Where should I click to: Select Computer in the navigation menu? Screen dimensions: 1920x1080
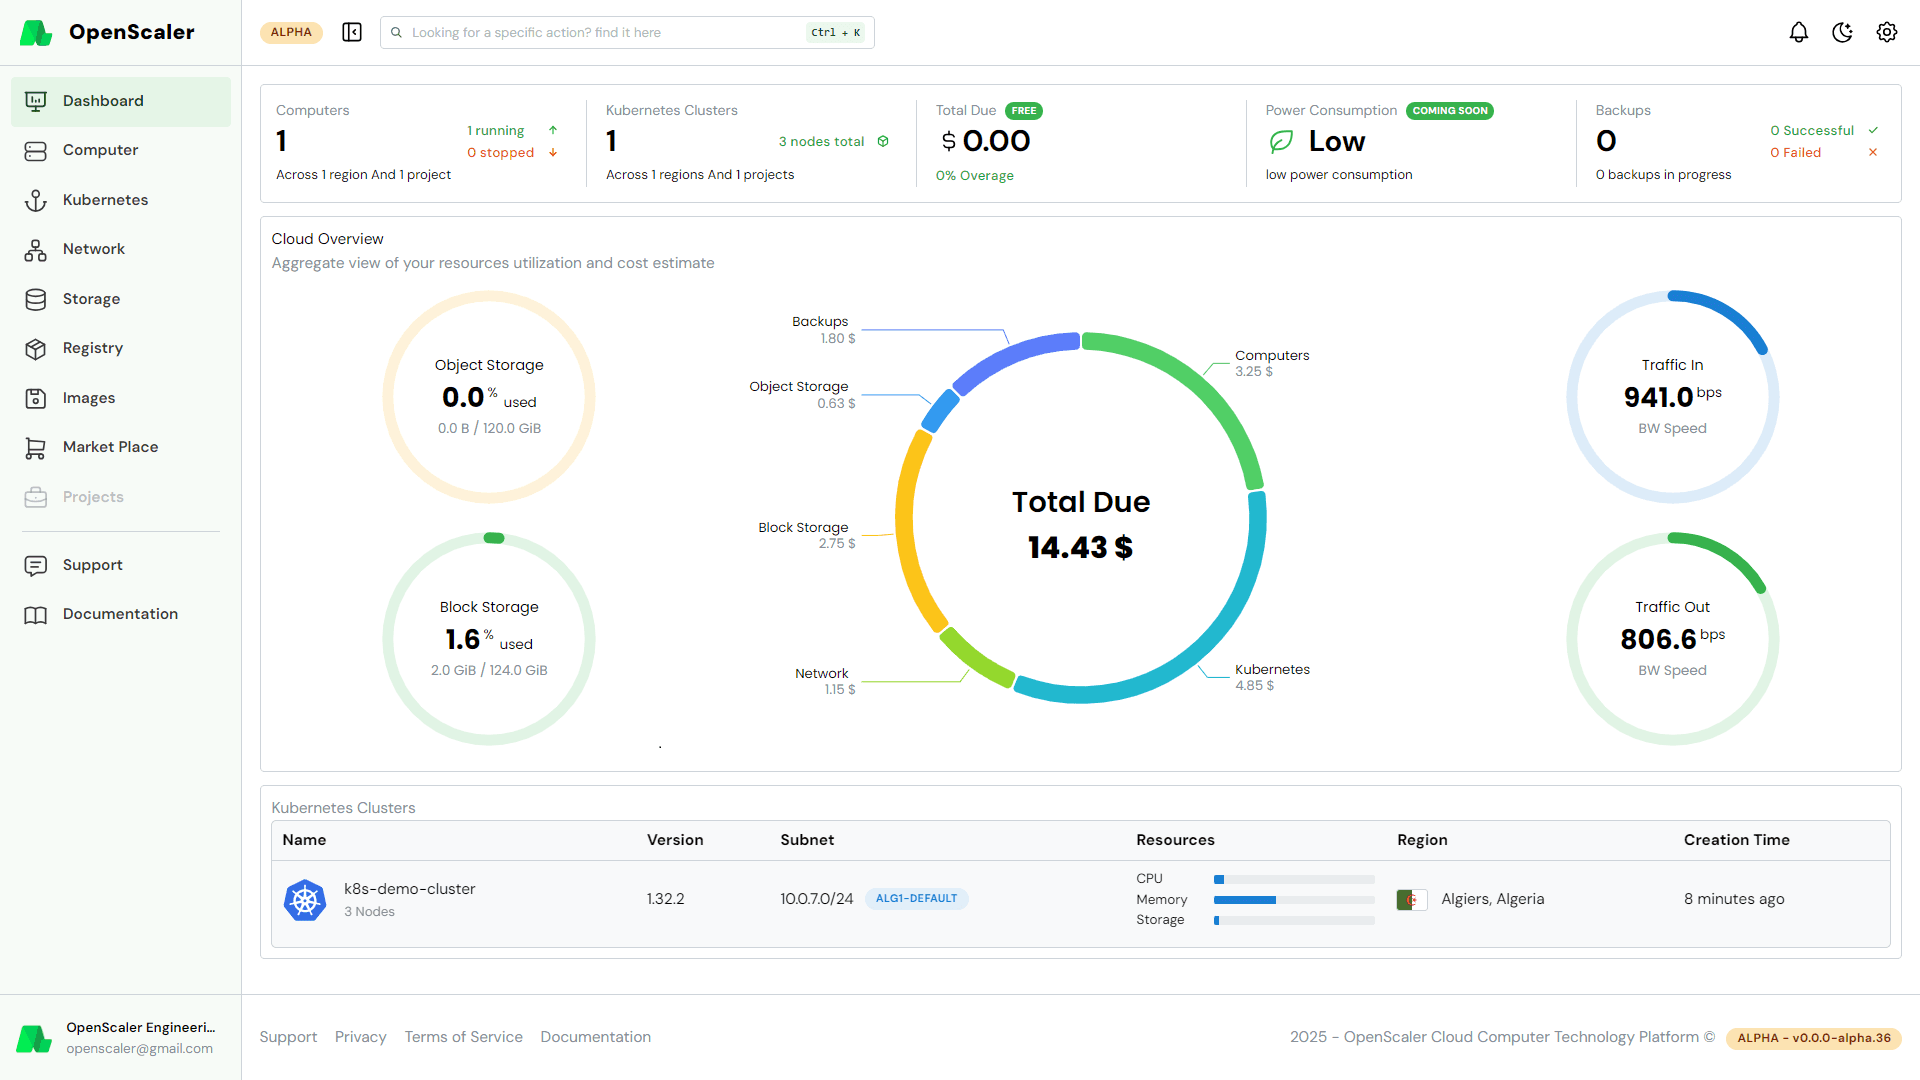[x=100, y=150]
